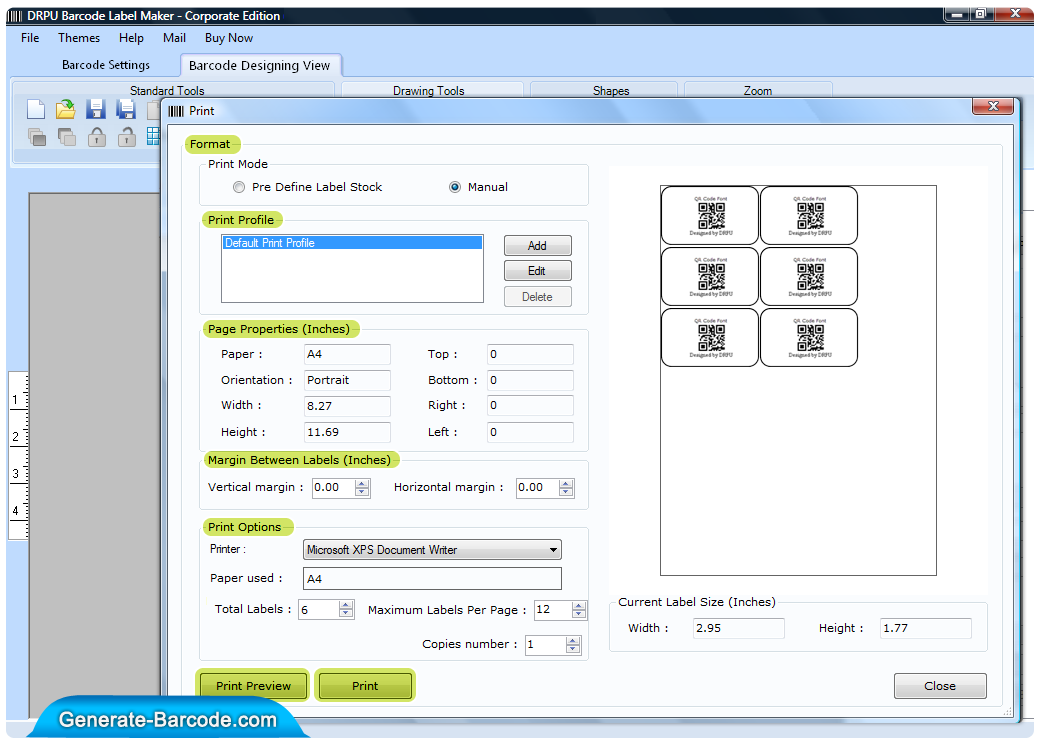Click the bottom-right QR label in preview
The width and height of the screenshot is (1045, 744).
click(x=809, y=337)
